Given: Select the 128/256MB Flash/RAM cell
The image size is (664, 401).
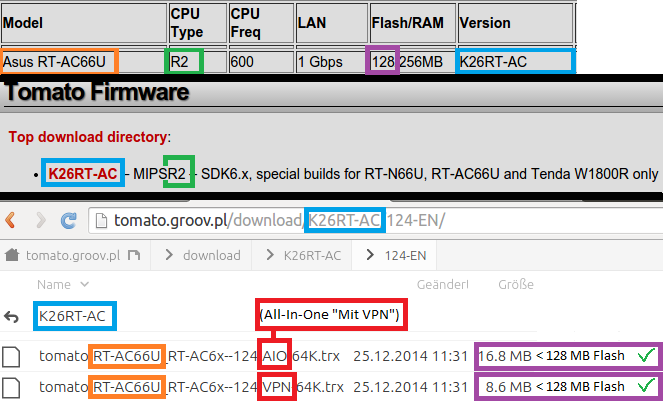Looking at the screenshot, I should [413, 62].
